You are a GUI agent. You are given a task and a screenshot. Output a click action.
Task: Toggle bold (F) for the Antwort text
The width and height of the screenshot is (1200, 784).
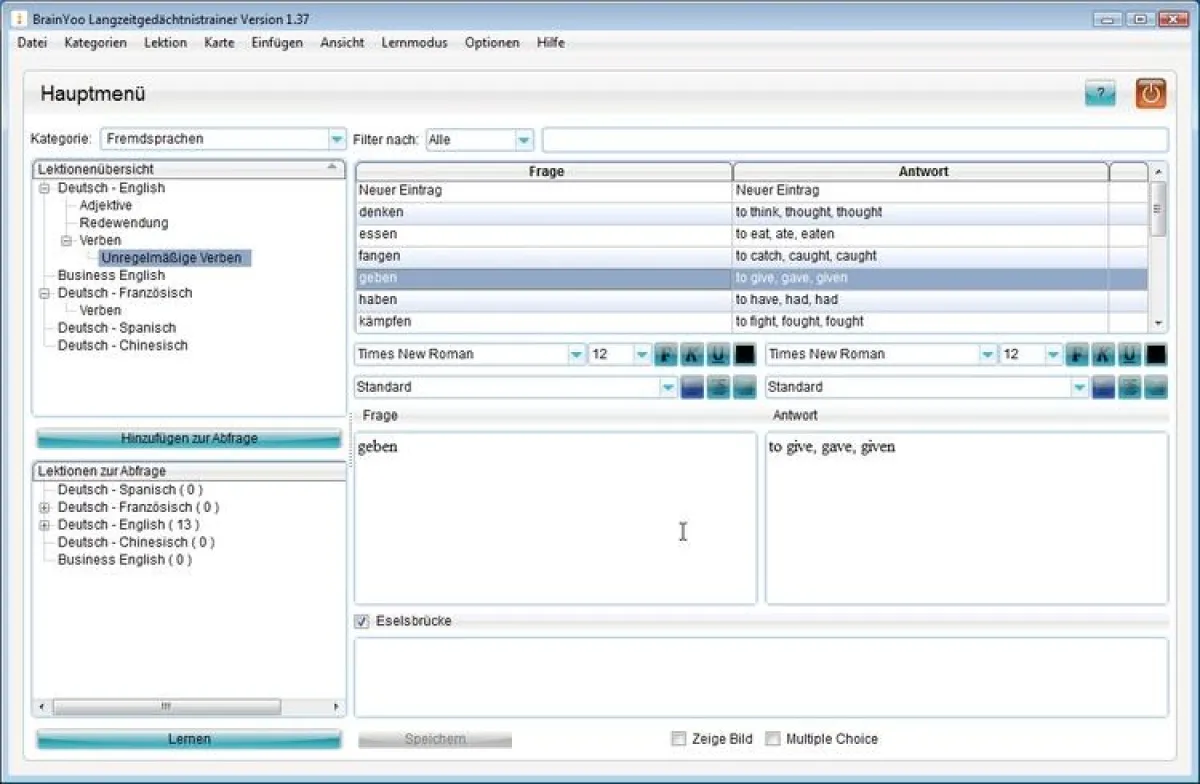tap(1077, 354)
